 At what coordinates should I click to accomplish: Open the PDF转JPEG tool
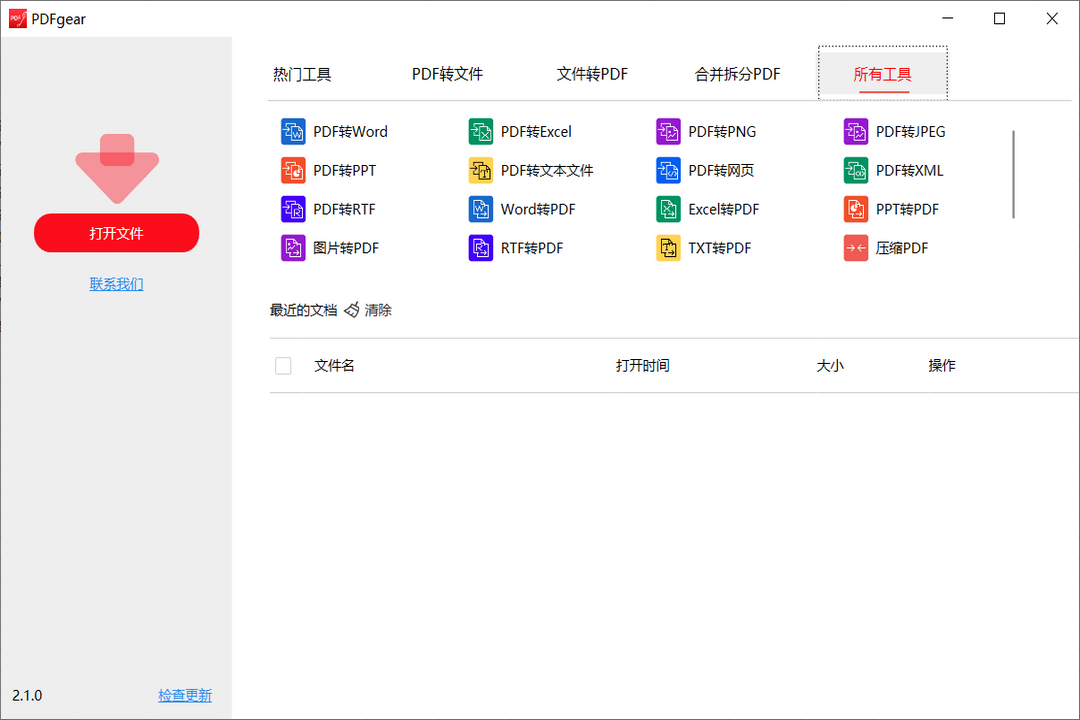coord(909,131)
